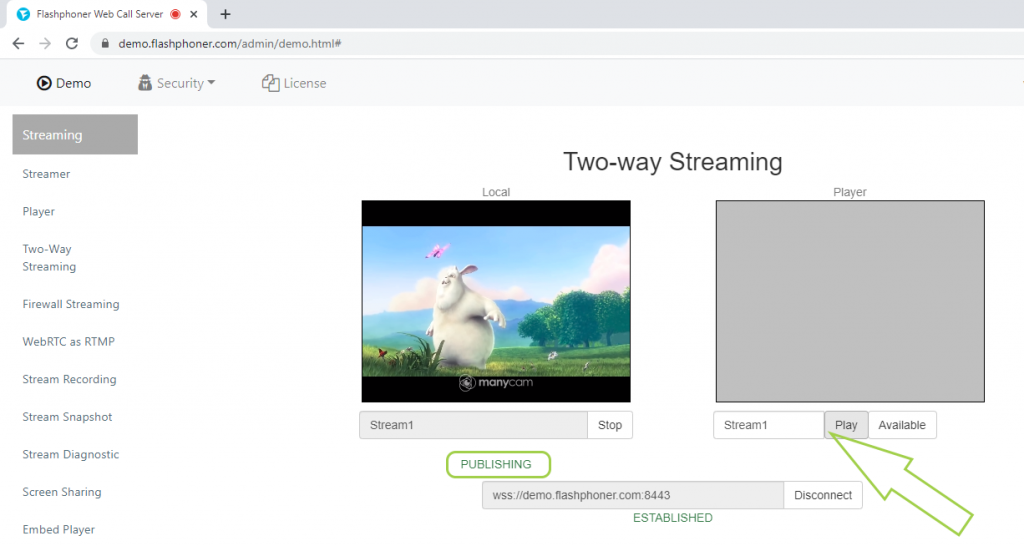The image size is (1024, 546).
Task: Open the Stream Snapshot sidebar item
Action: click(67, 417)
